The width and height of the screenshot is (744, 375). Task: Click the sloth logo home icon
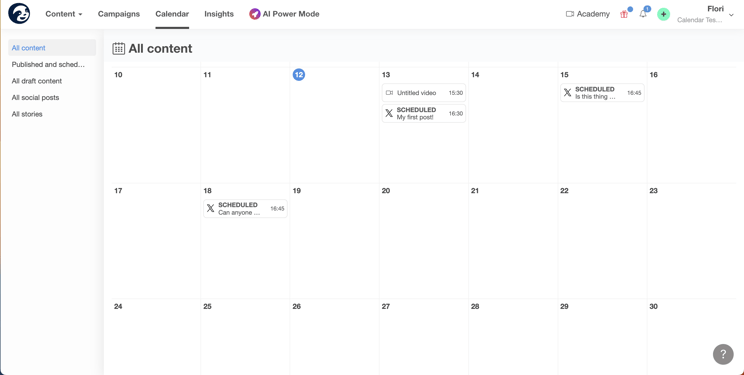19,13
